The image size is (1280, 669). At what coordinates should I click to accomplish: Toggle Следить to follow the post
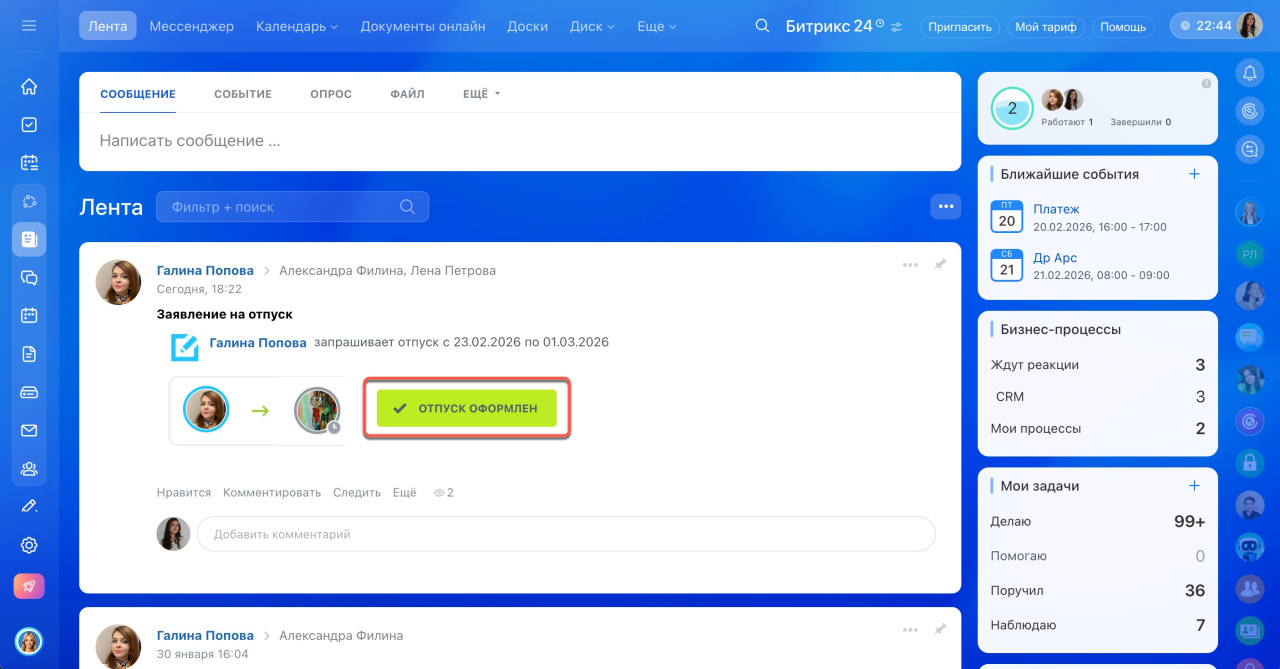357,492
